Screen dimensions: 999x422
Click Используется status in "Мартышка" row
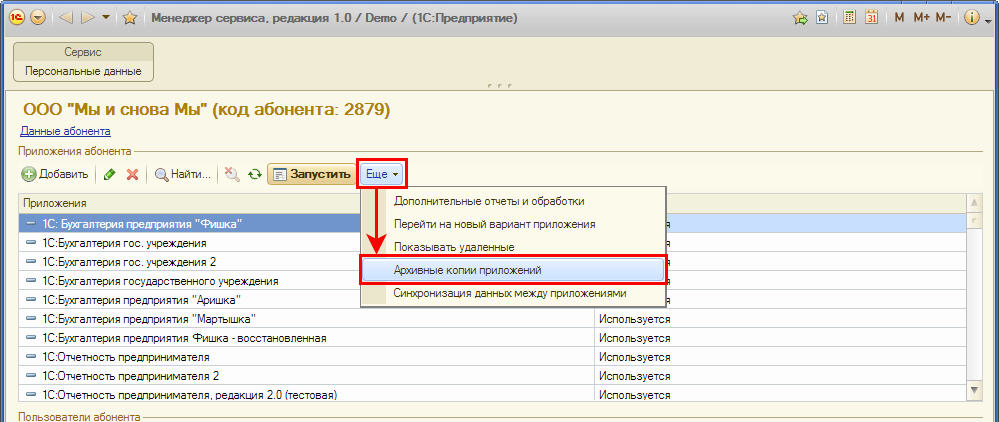click(635, 319)
